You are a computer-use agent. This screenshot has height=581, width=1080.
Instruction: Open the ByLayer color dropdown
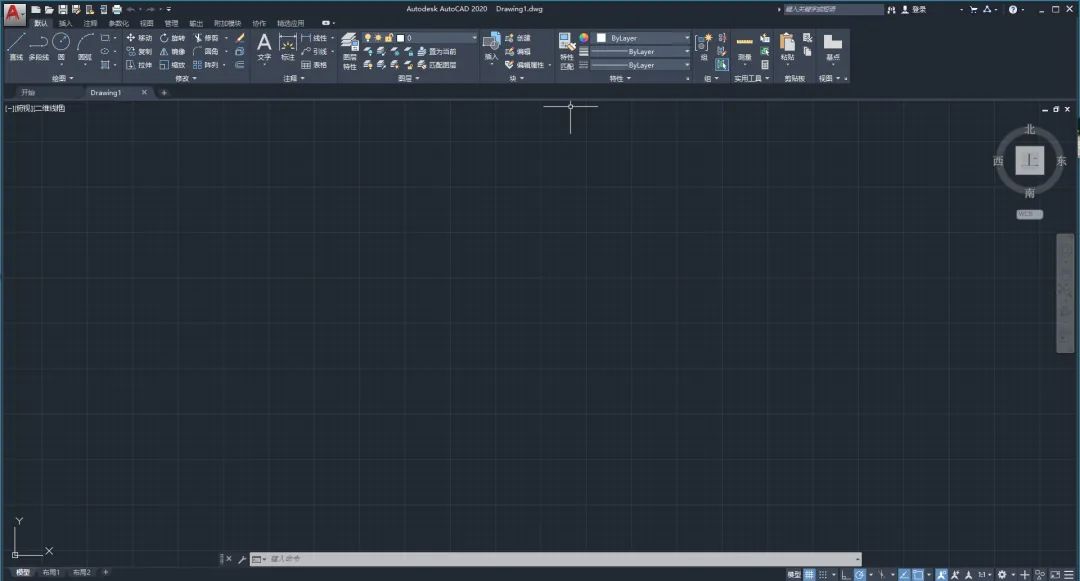[643, 38]
